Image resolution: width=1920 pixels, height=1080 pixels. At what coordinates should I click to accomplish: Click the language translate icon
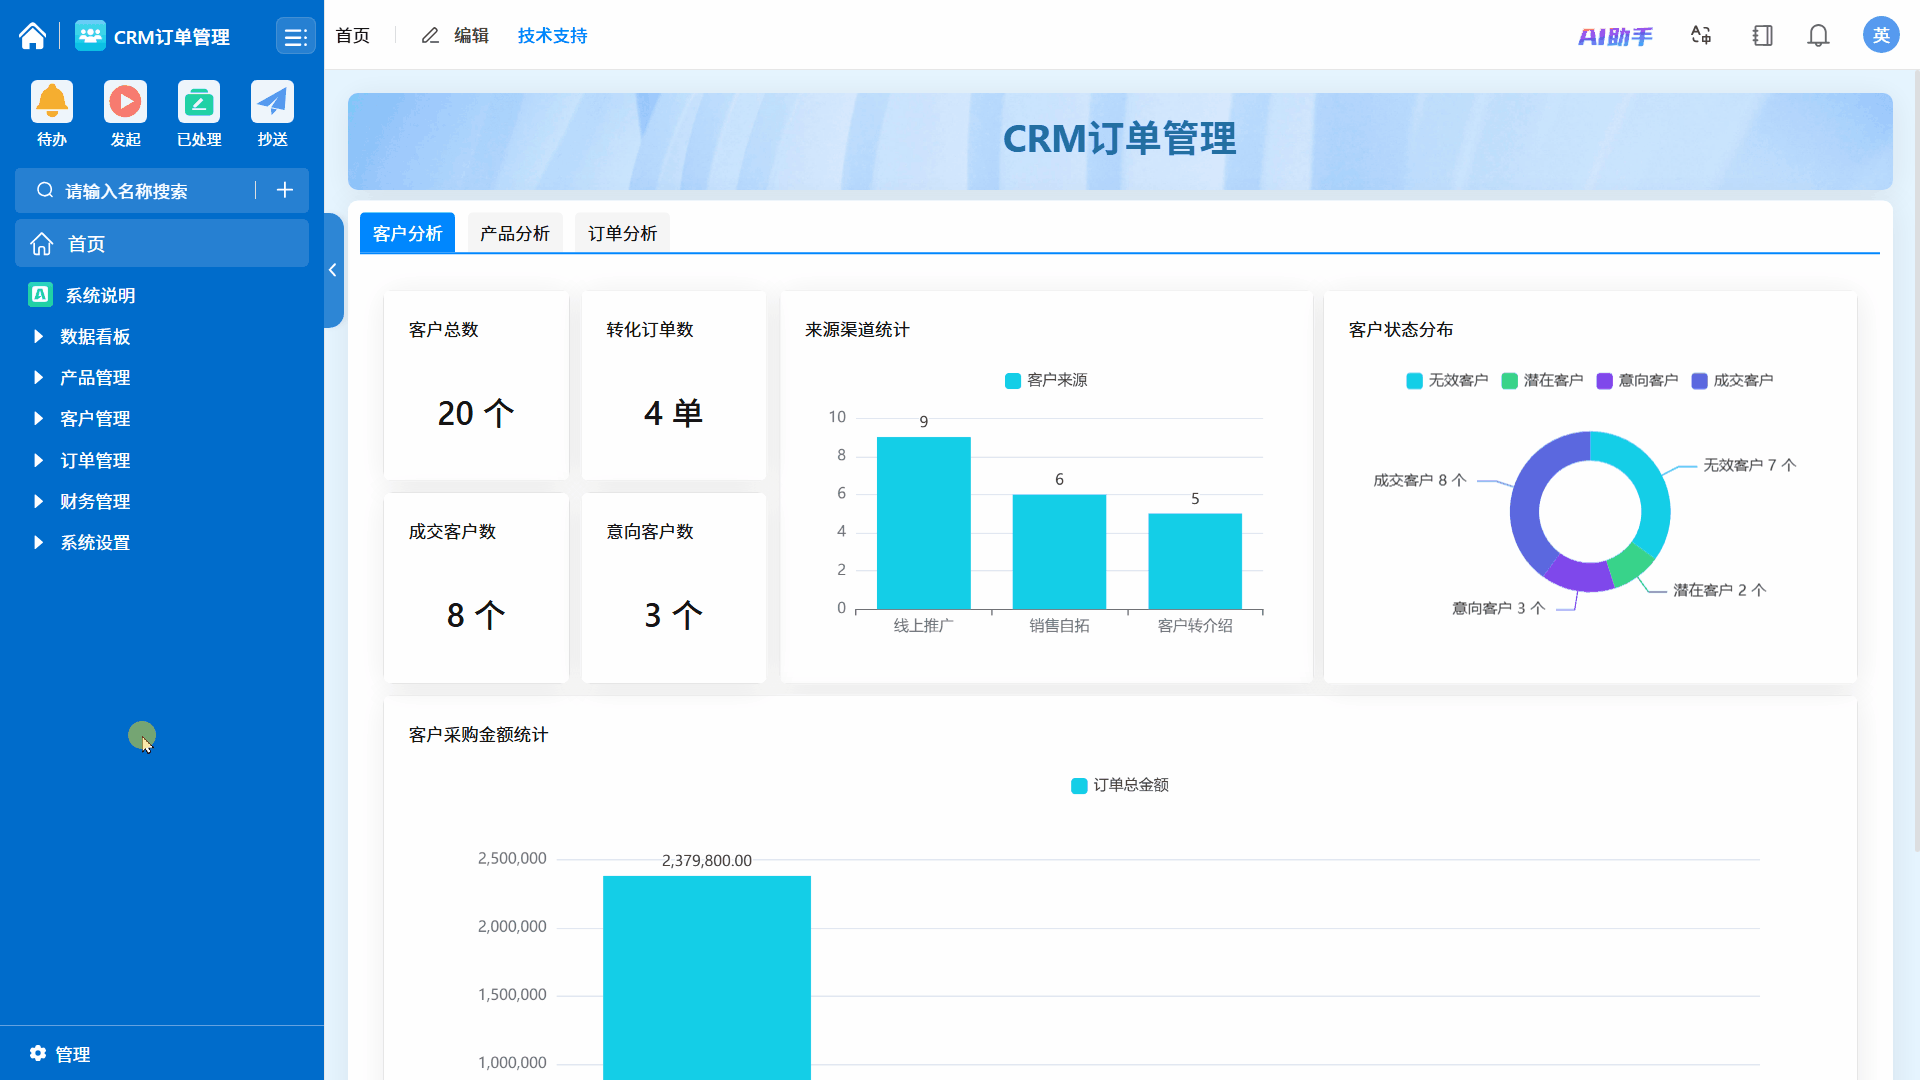1701,36
